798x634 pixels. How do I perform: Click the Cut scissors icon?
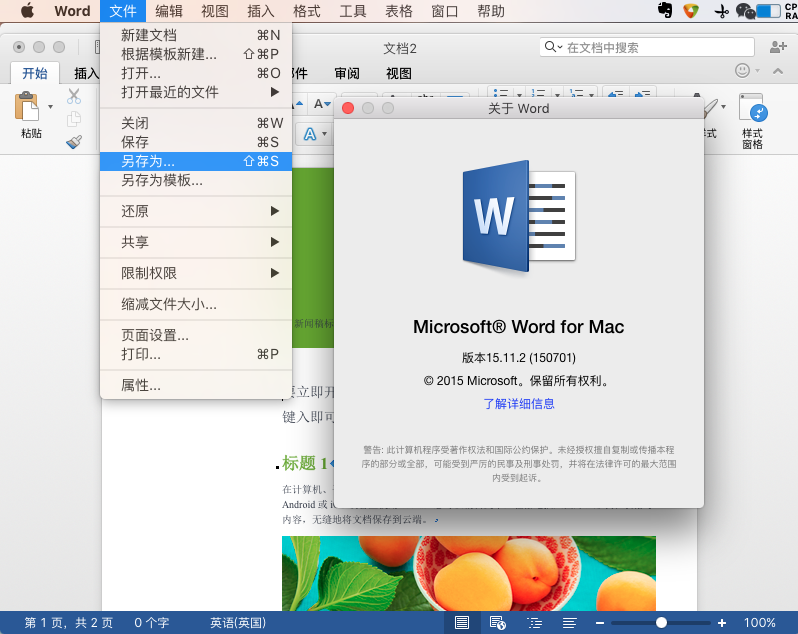74,96
